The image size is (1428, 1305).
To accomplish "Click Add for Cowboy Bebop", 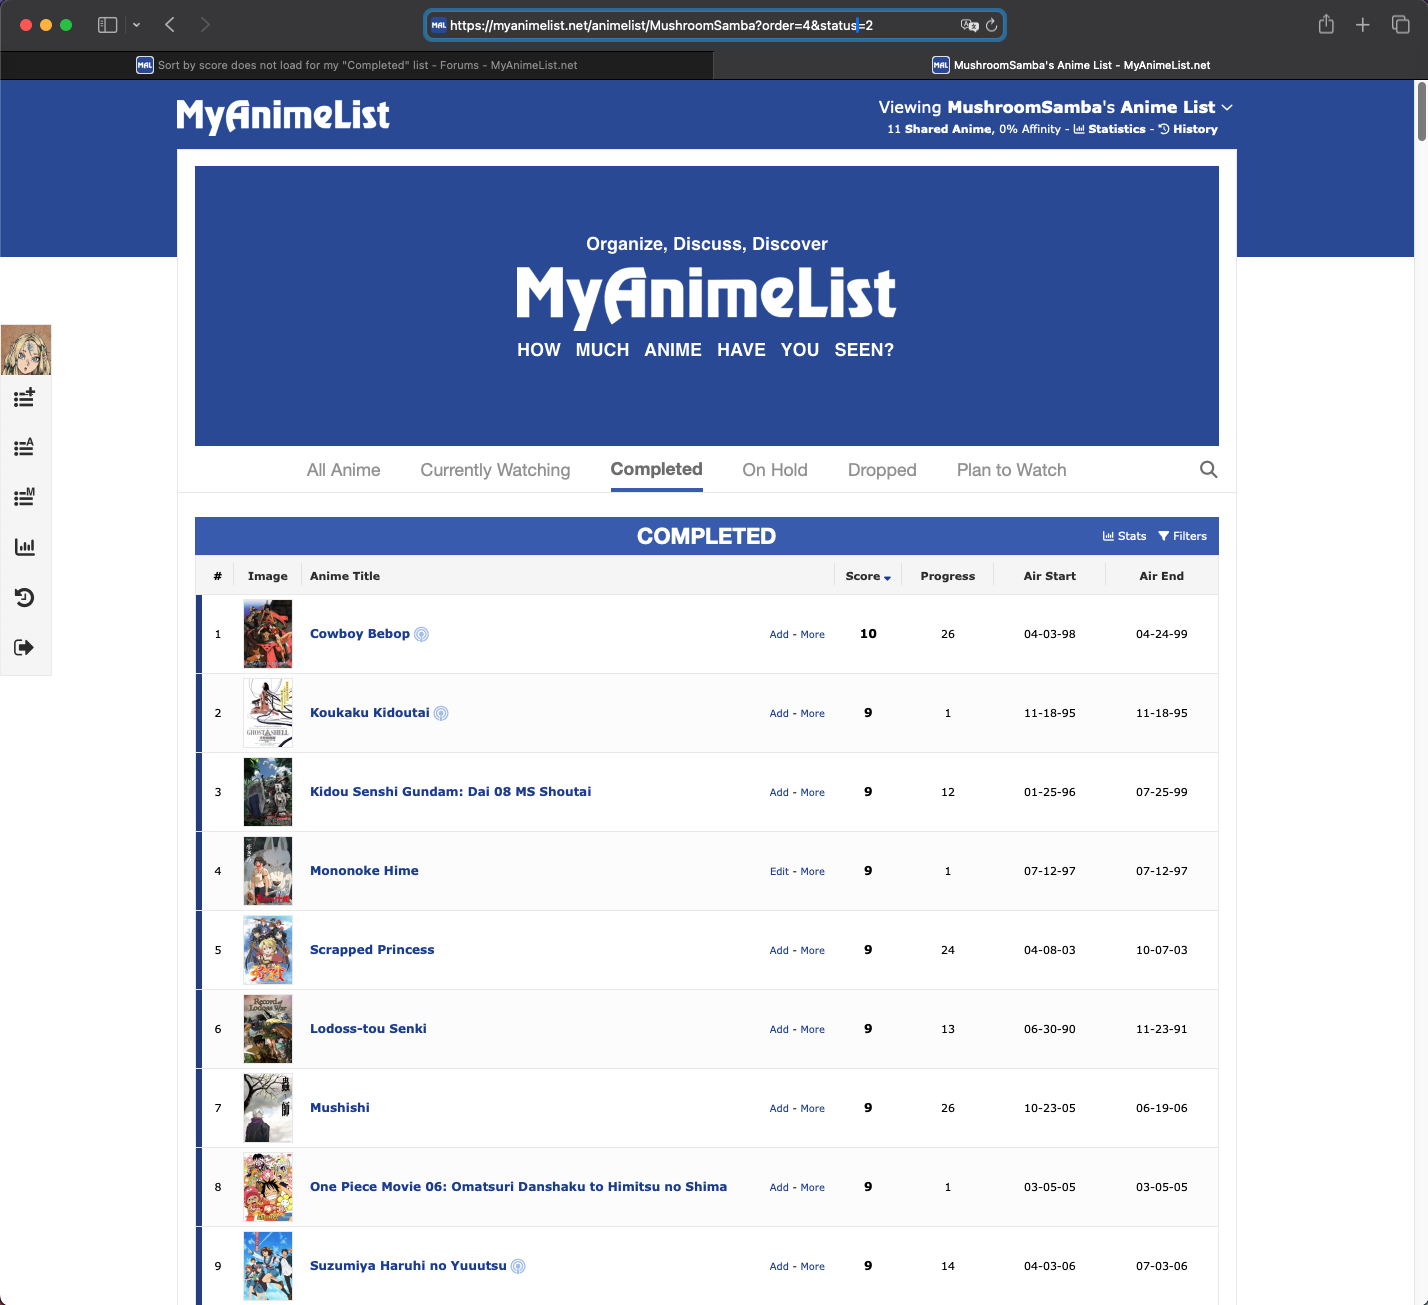I will pyautogui.click(x=779, y=635).
